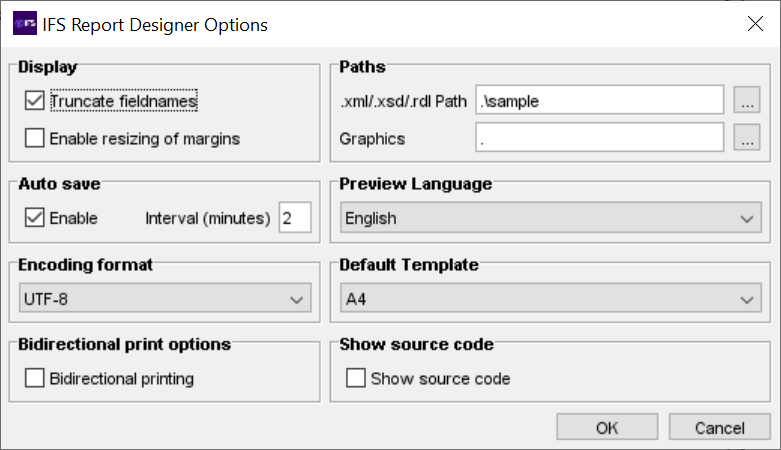Click the Graphics path input field
This screenshot has width=781, height=450.
pos(600,138)
